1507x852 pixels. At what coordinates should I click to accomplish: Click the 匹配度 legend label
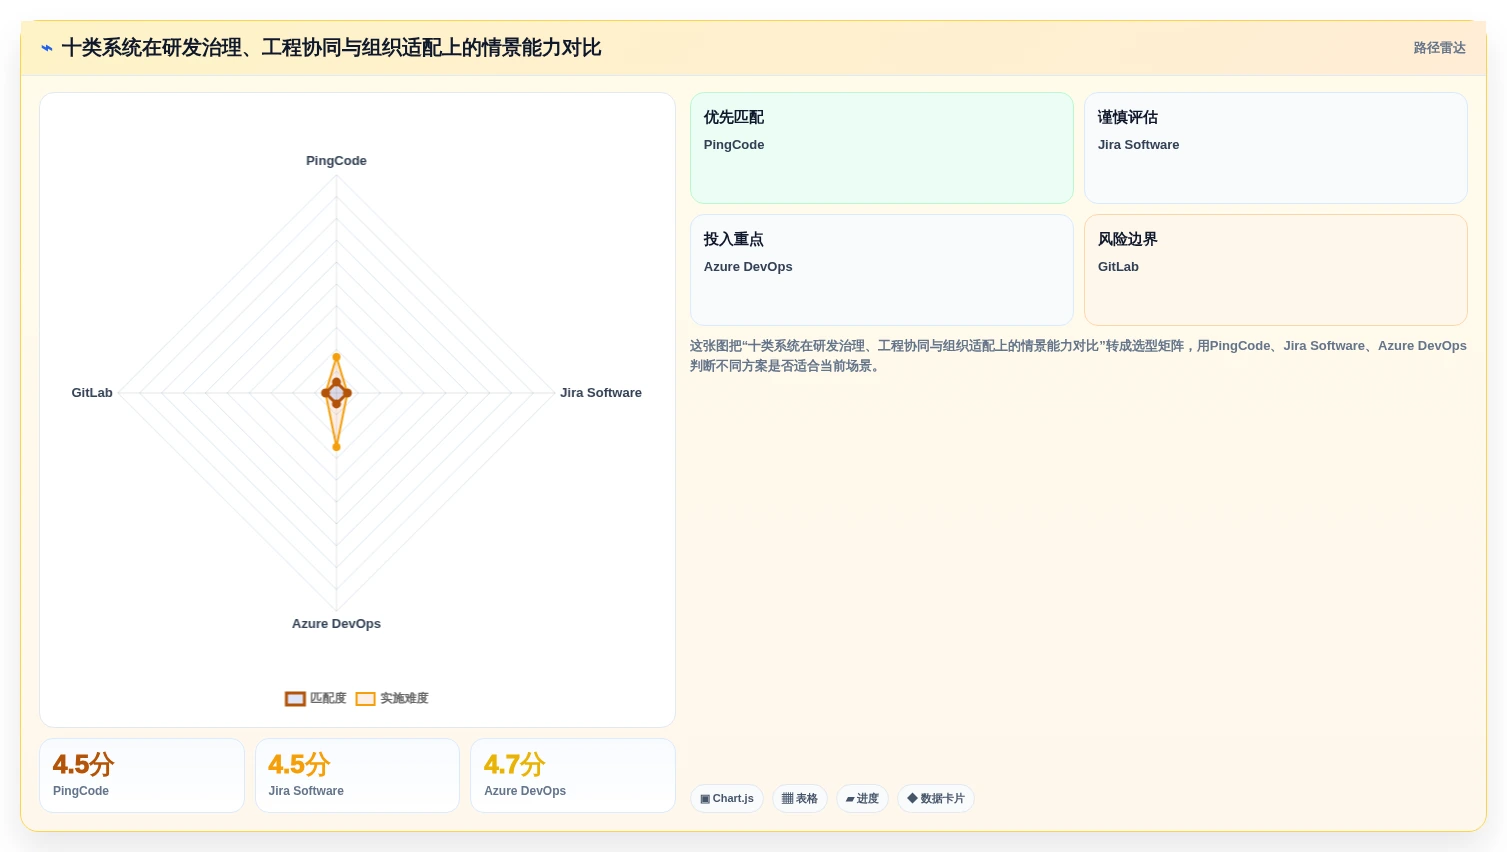pos(328,698)
